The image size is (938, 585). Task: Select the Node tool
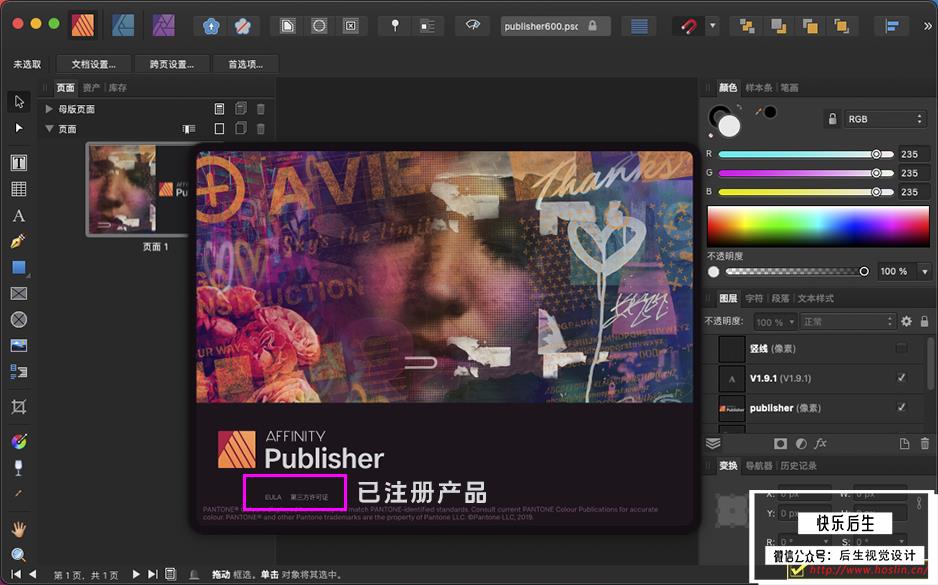19,128
